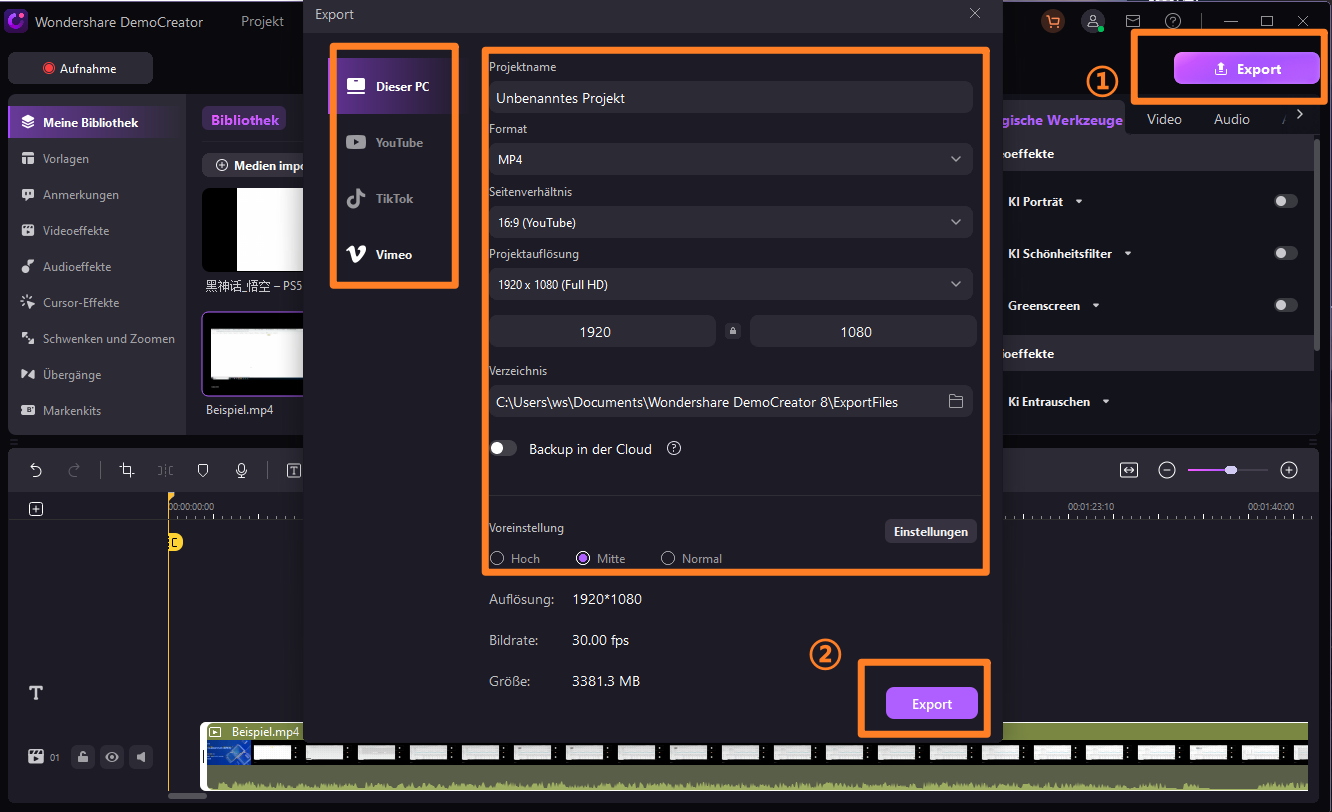Click the add track plus icon
Viewport: 1332px width, 812px height.
click(36, 509)
